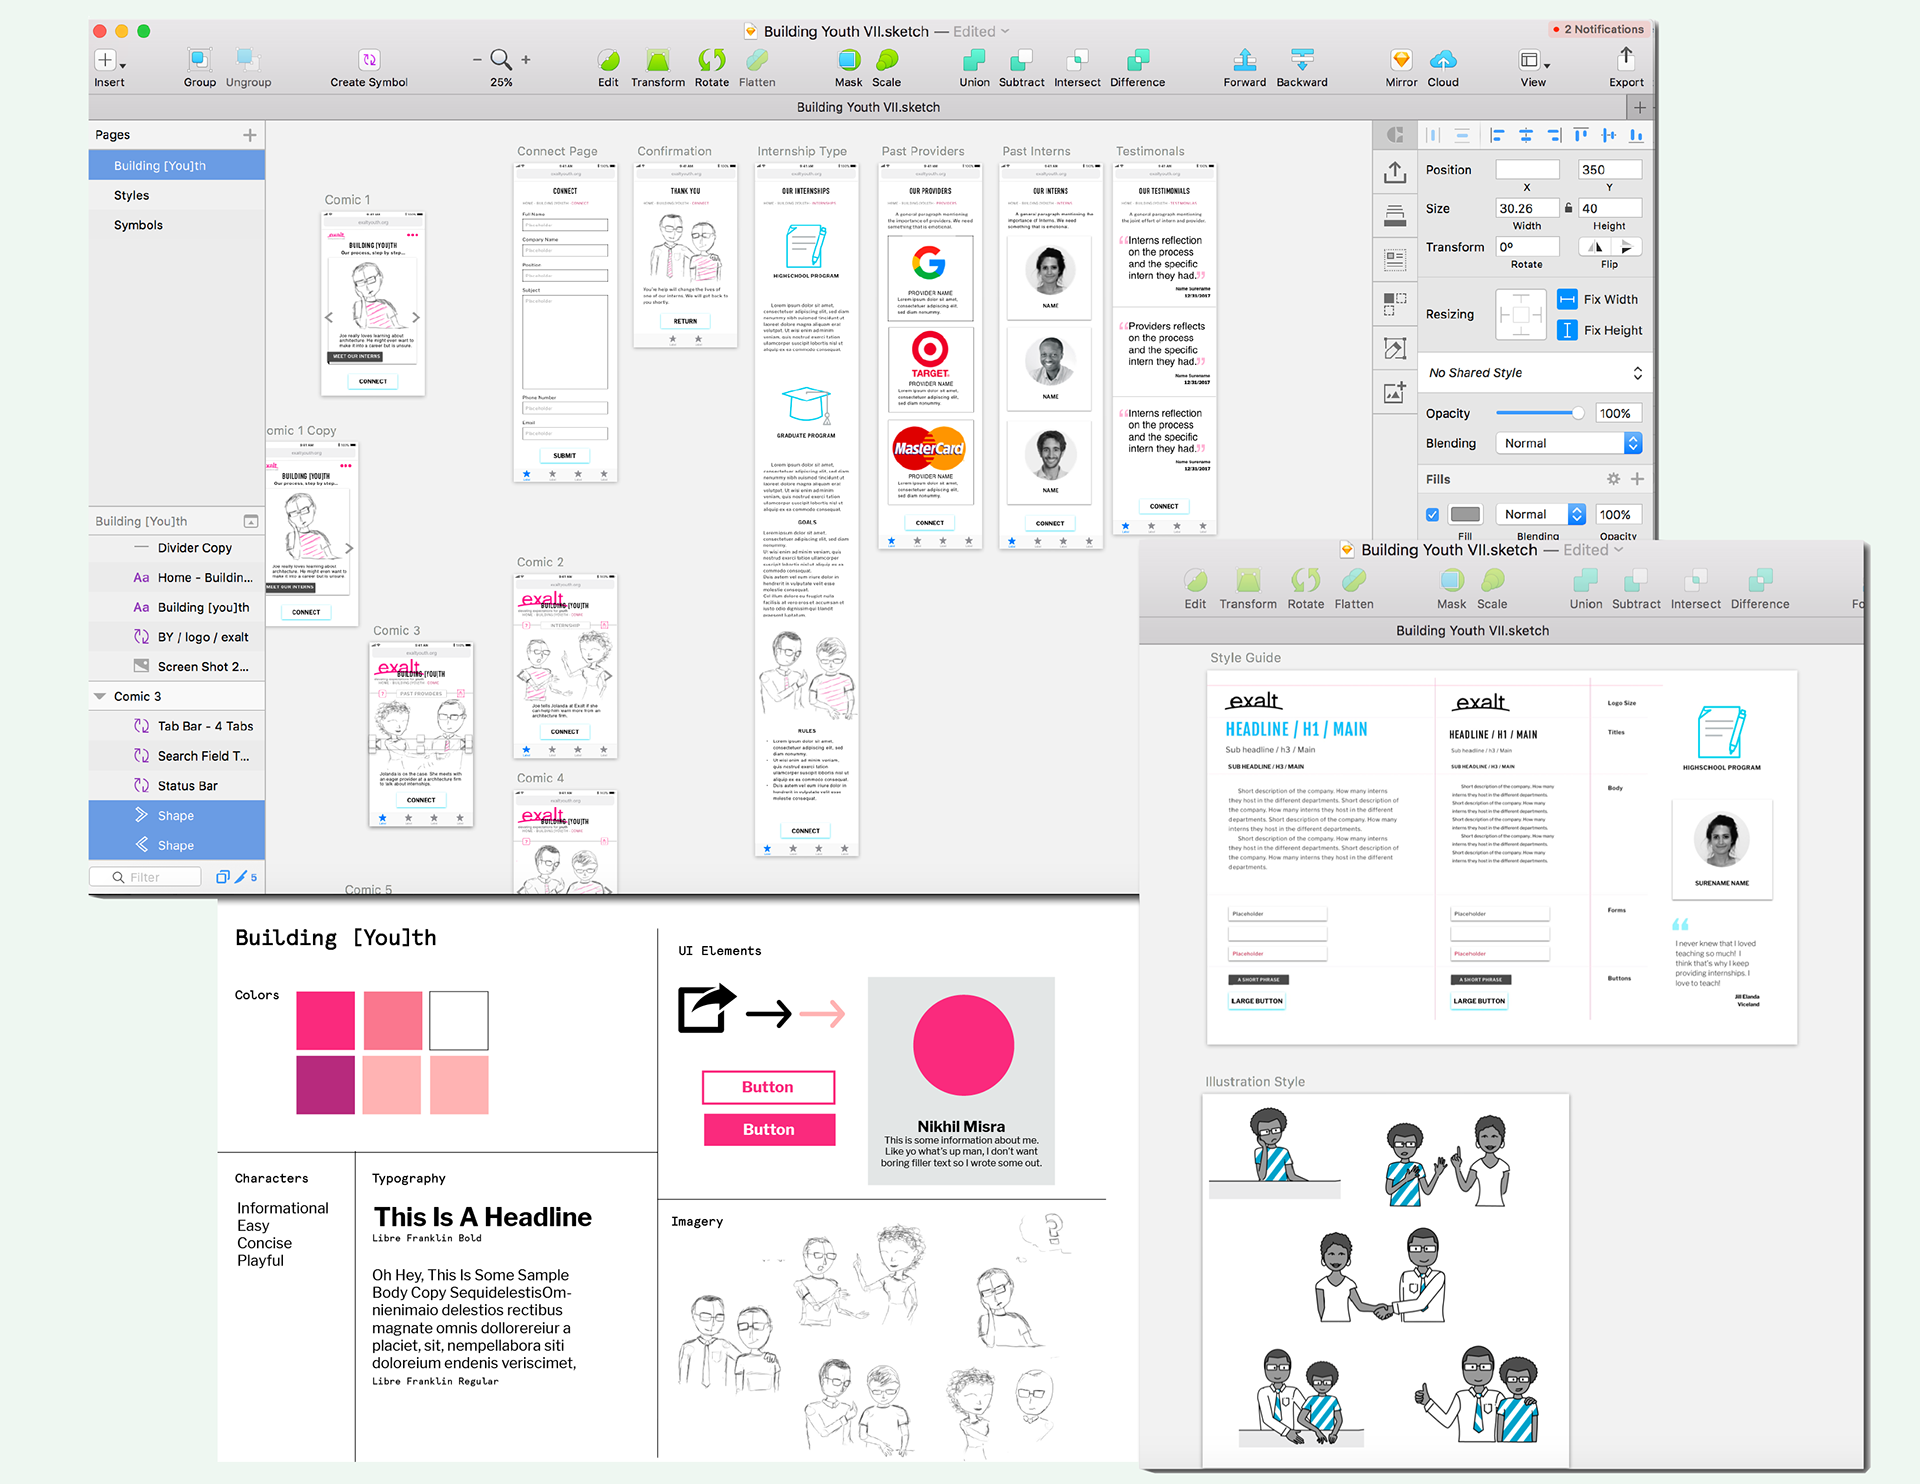Screen dimensions: 1920x1484
Task: Switch to the Symbols page
Action: point(177,225)
